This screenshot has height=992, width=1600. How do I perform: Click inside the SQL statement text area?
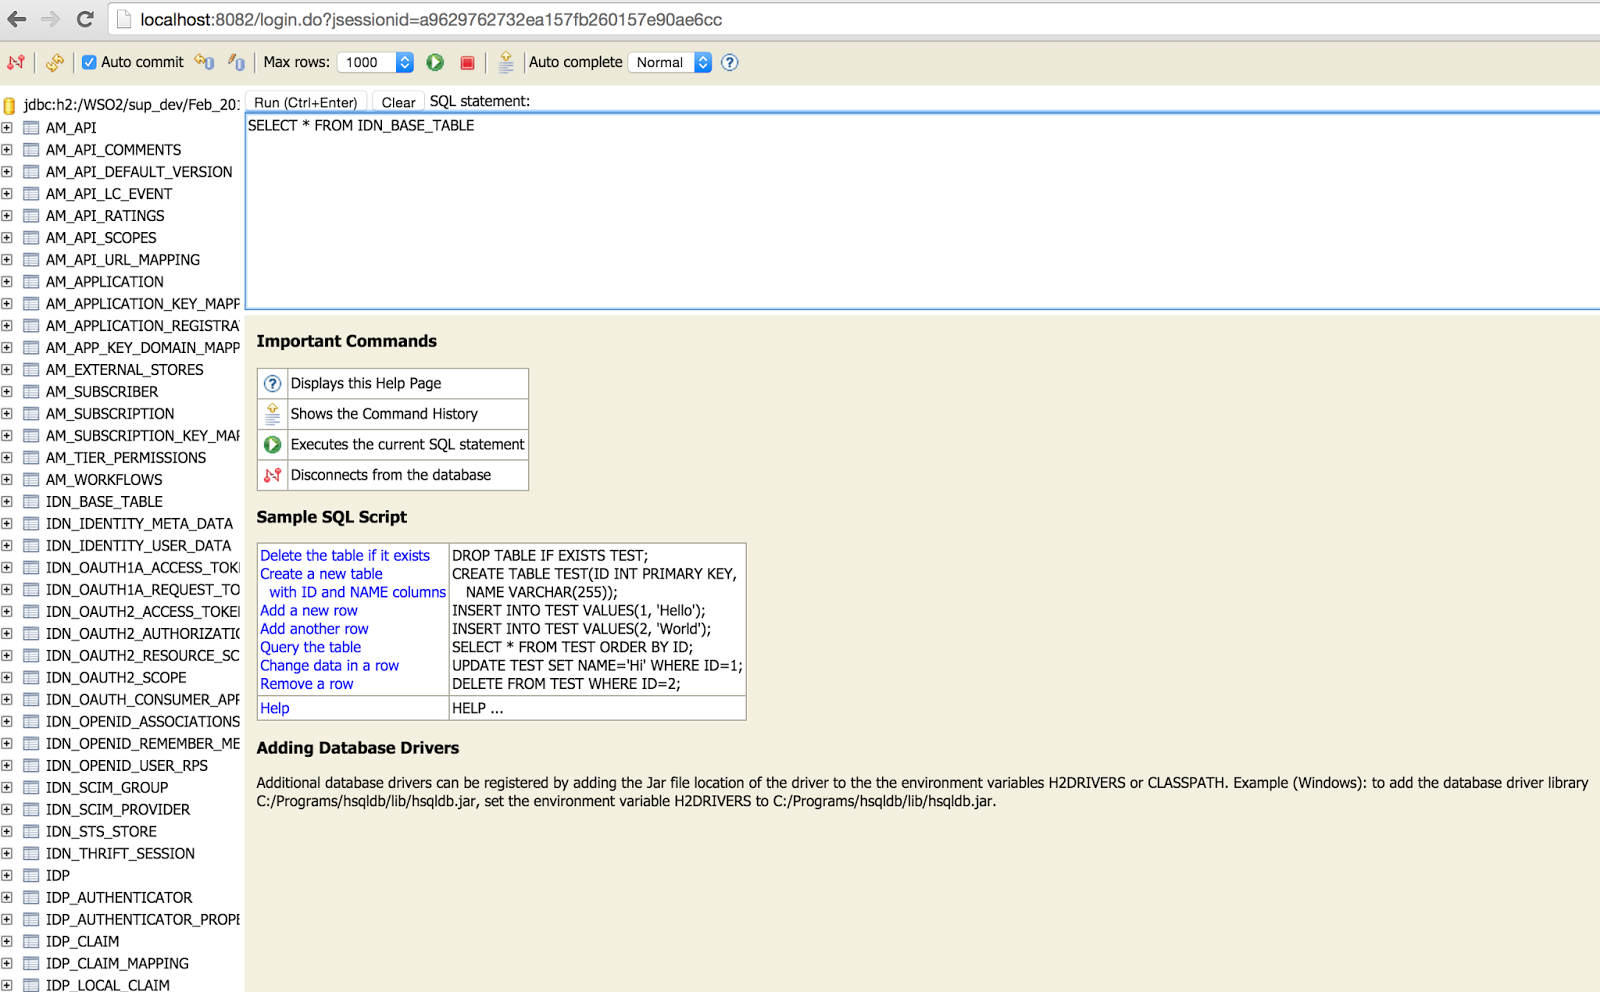[x=922, y=211]
